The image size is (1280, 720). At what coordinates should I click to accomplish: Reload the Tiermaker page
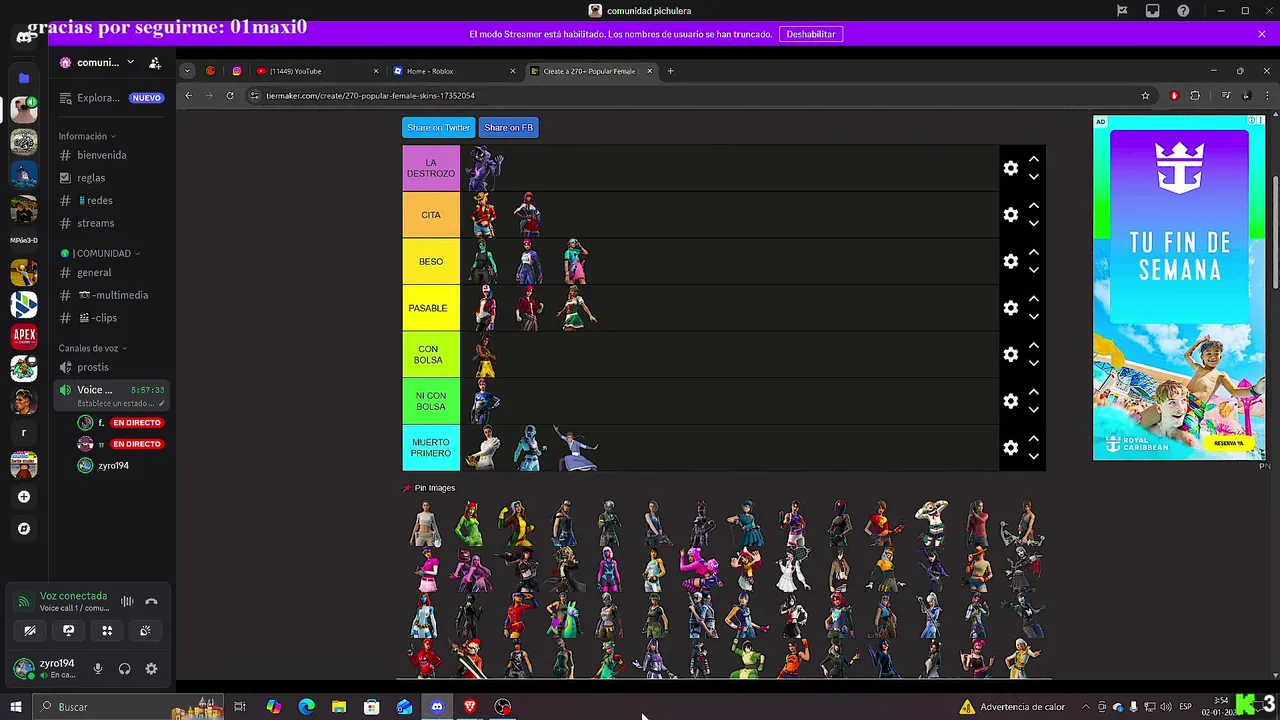coord(230,95)
